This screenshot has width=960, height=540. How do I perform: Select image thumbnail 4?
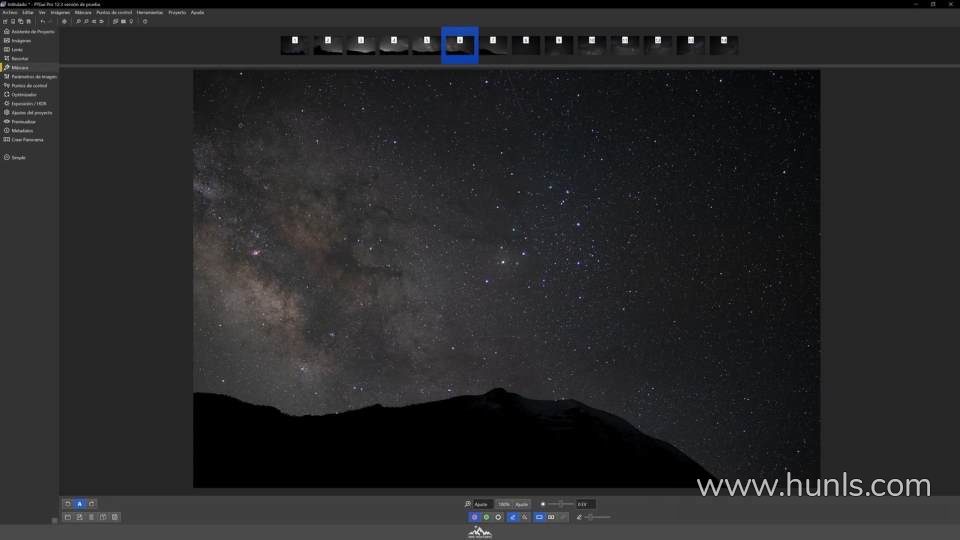click(x=394, y=45)
